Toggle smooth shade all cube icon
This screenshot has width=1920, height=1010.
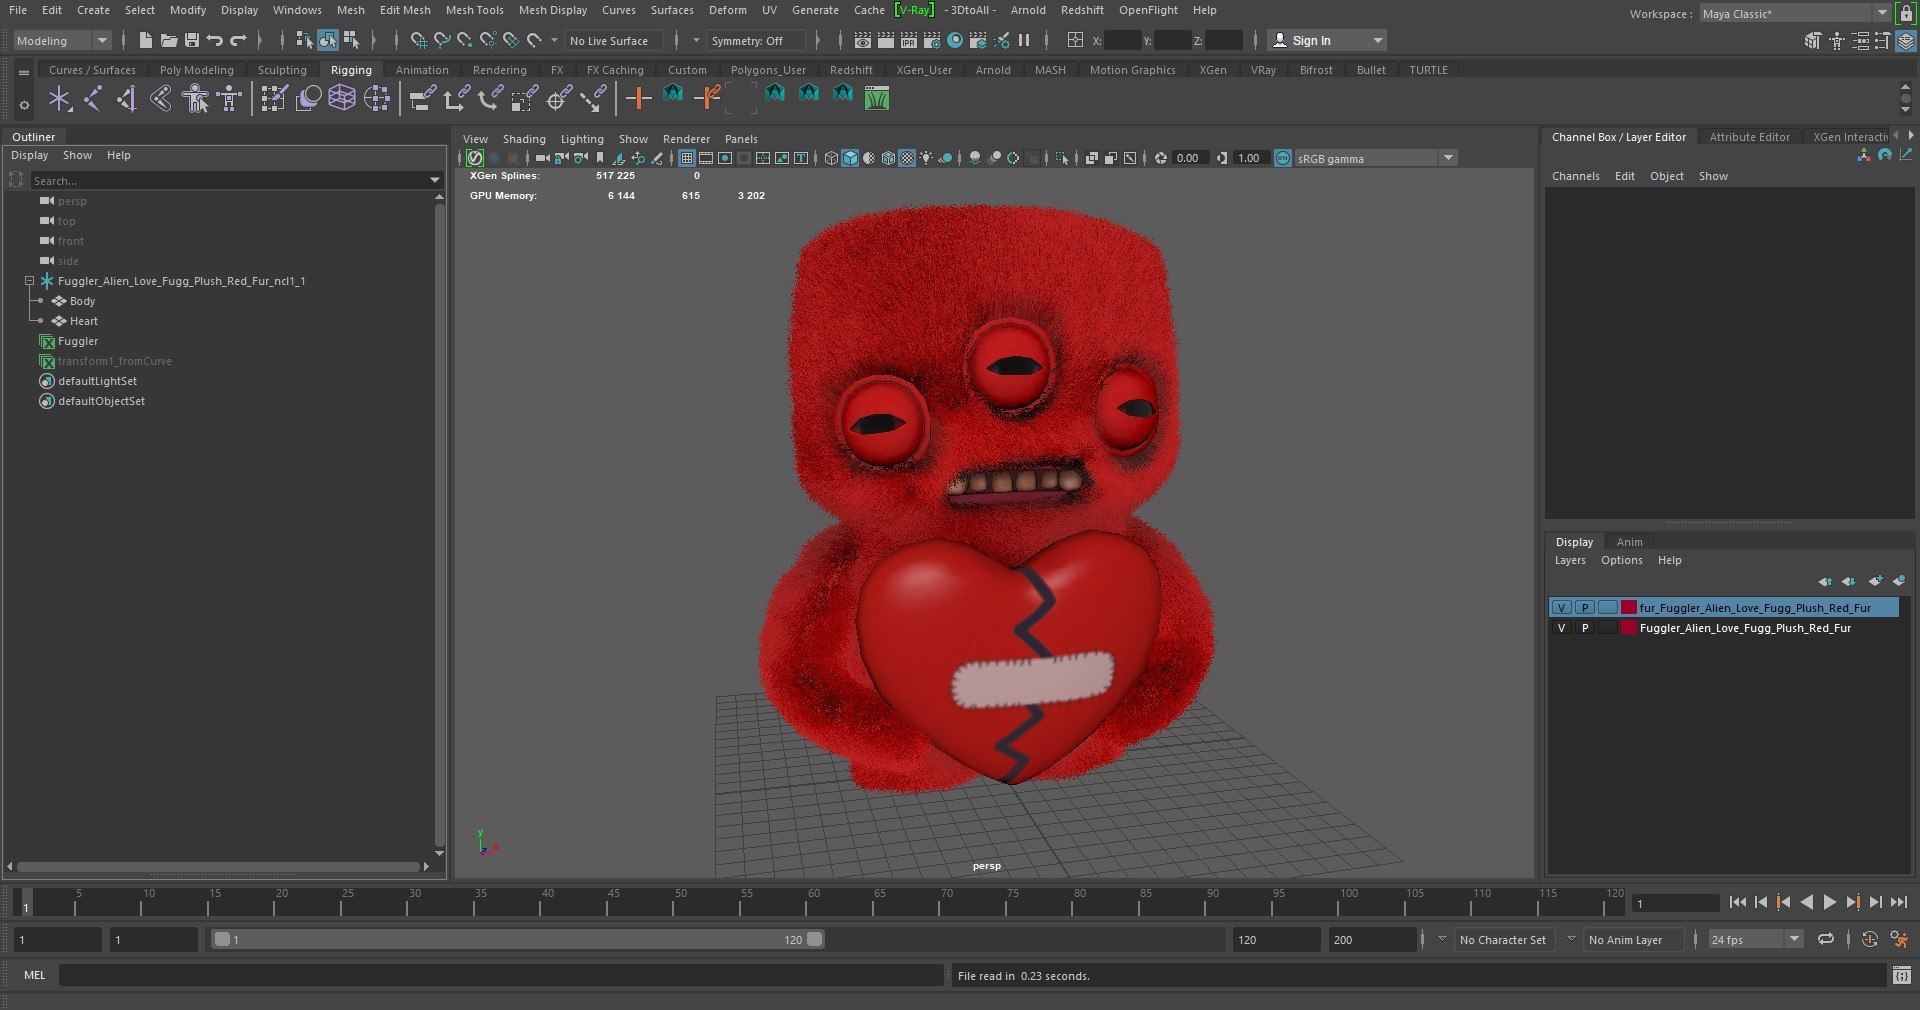click(x=850, y=158)
